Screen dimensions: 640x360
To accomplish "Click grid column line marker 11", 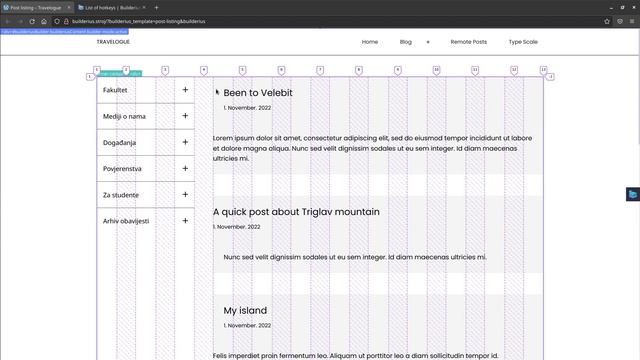I will [475, 71].
